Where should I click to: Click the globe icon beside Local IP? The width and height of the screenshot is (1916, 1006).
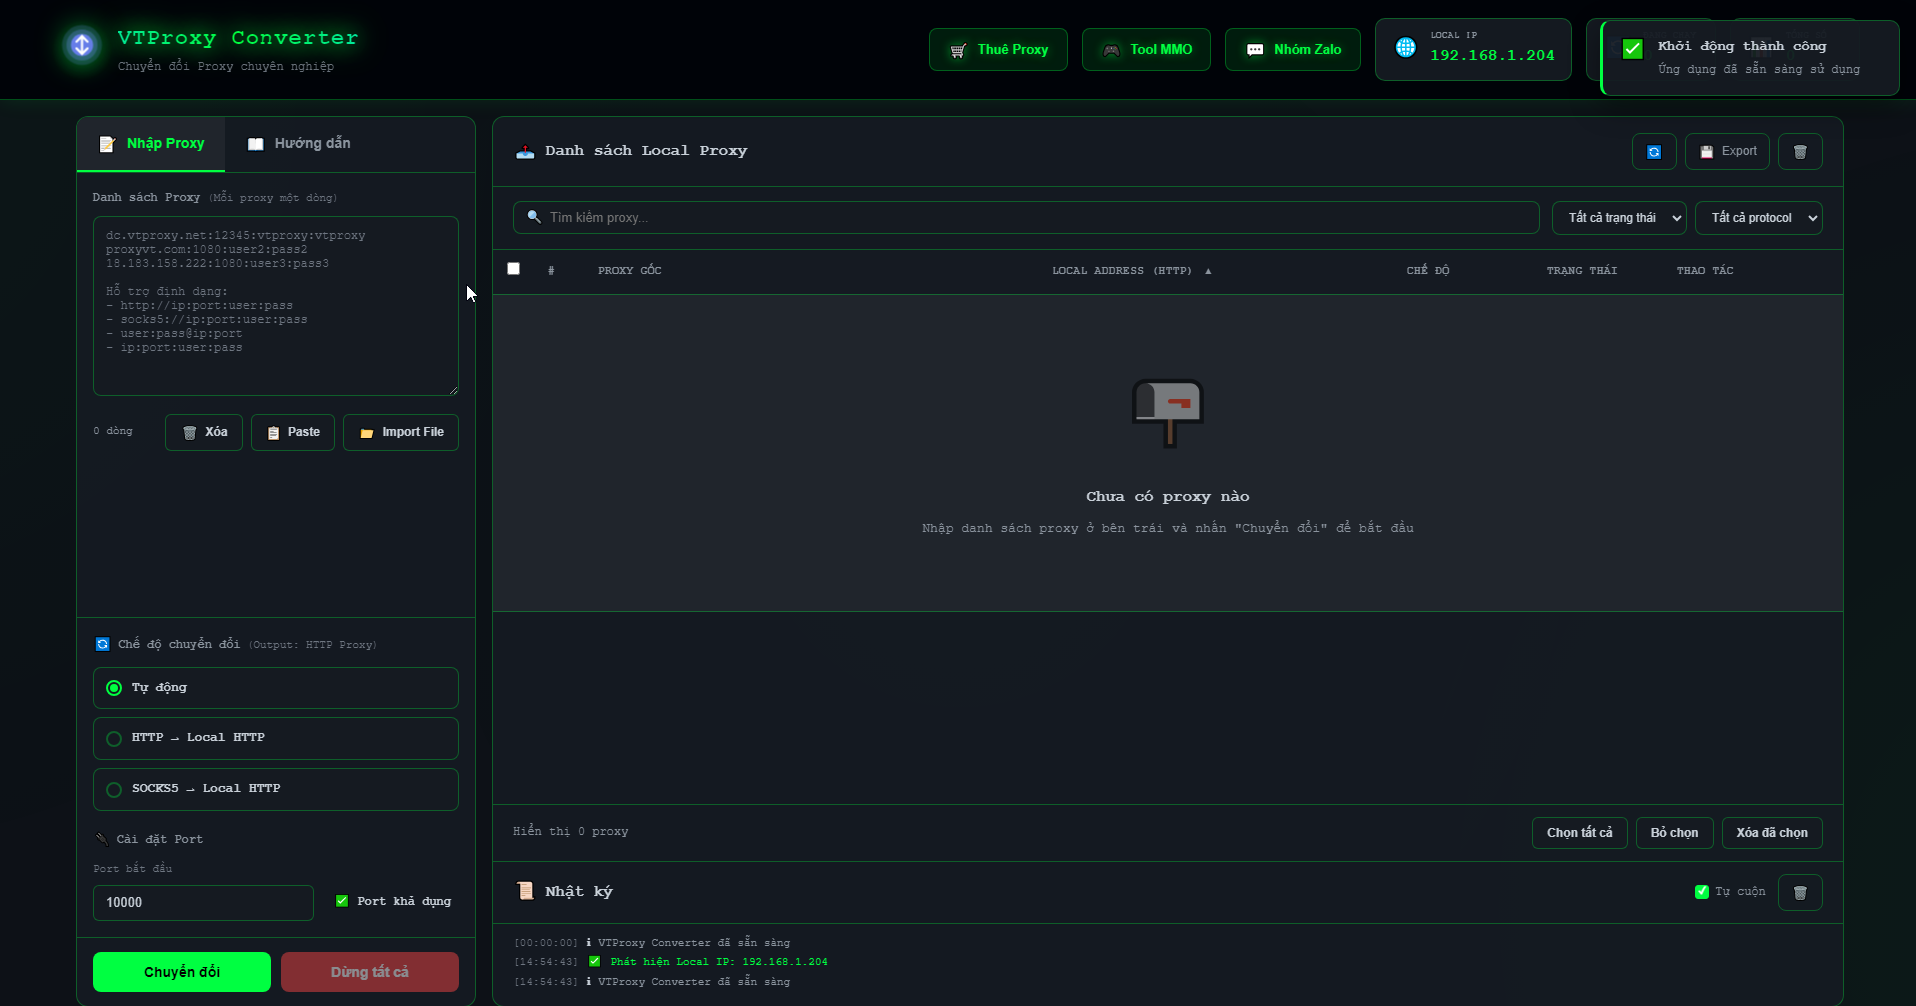pos(1404,47)
